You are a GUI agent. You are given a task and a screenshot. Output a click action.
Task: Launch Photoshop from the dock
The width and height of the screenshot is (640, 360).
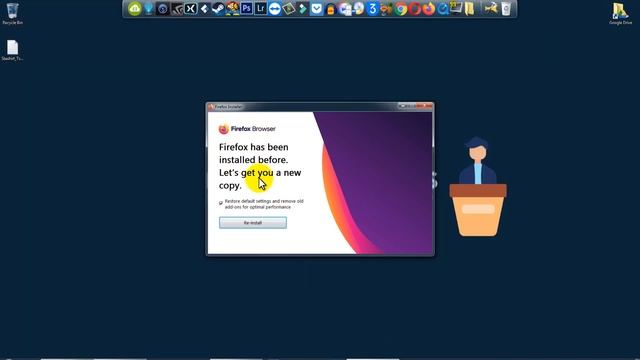click(246, 9)
